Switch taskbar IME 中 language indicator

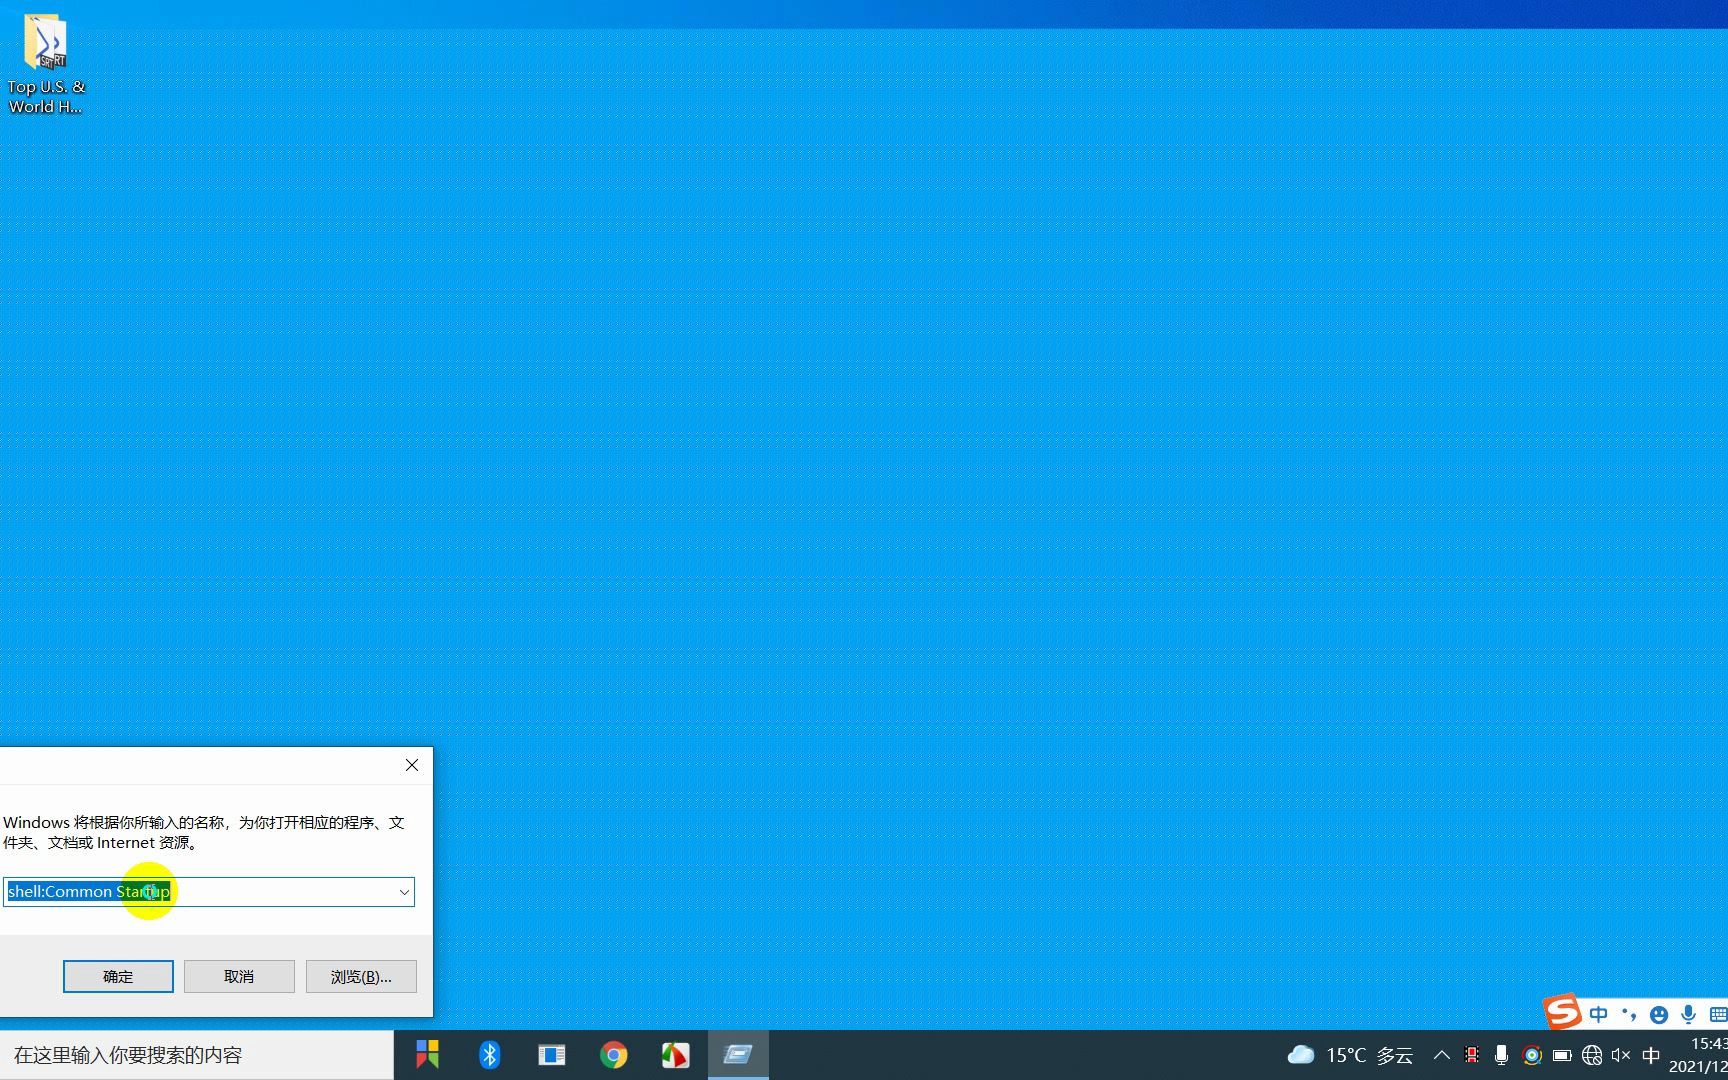pyautogui.click(x=1651, y=1055)
